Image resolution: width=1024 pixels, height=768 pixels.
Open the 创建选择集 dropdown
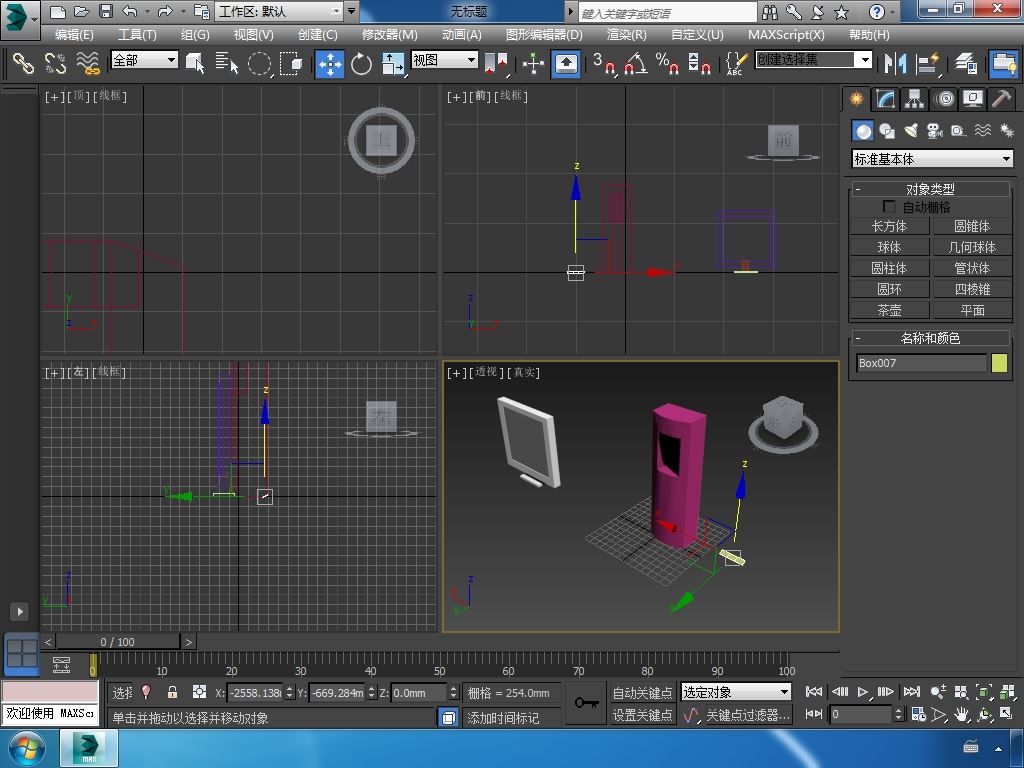click(x=814, y=60)
